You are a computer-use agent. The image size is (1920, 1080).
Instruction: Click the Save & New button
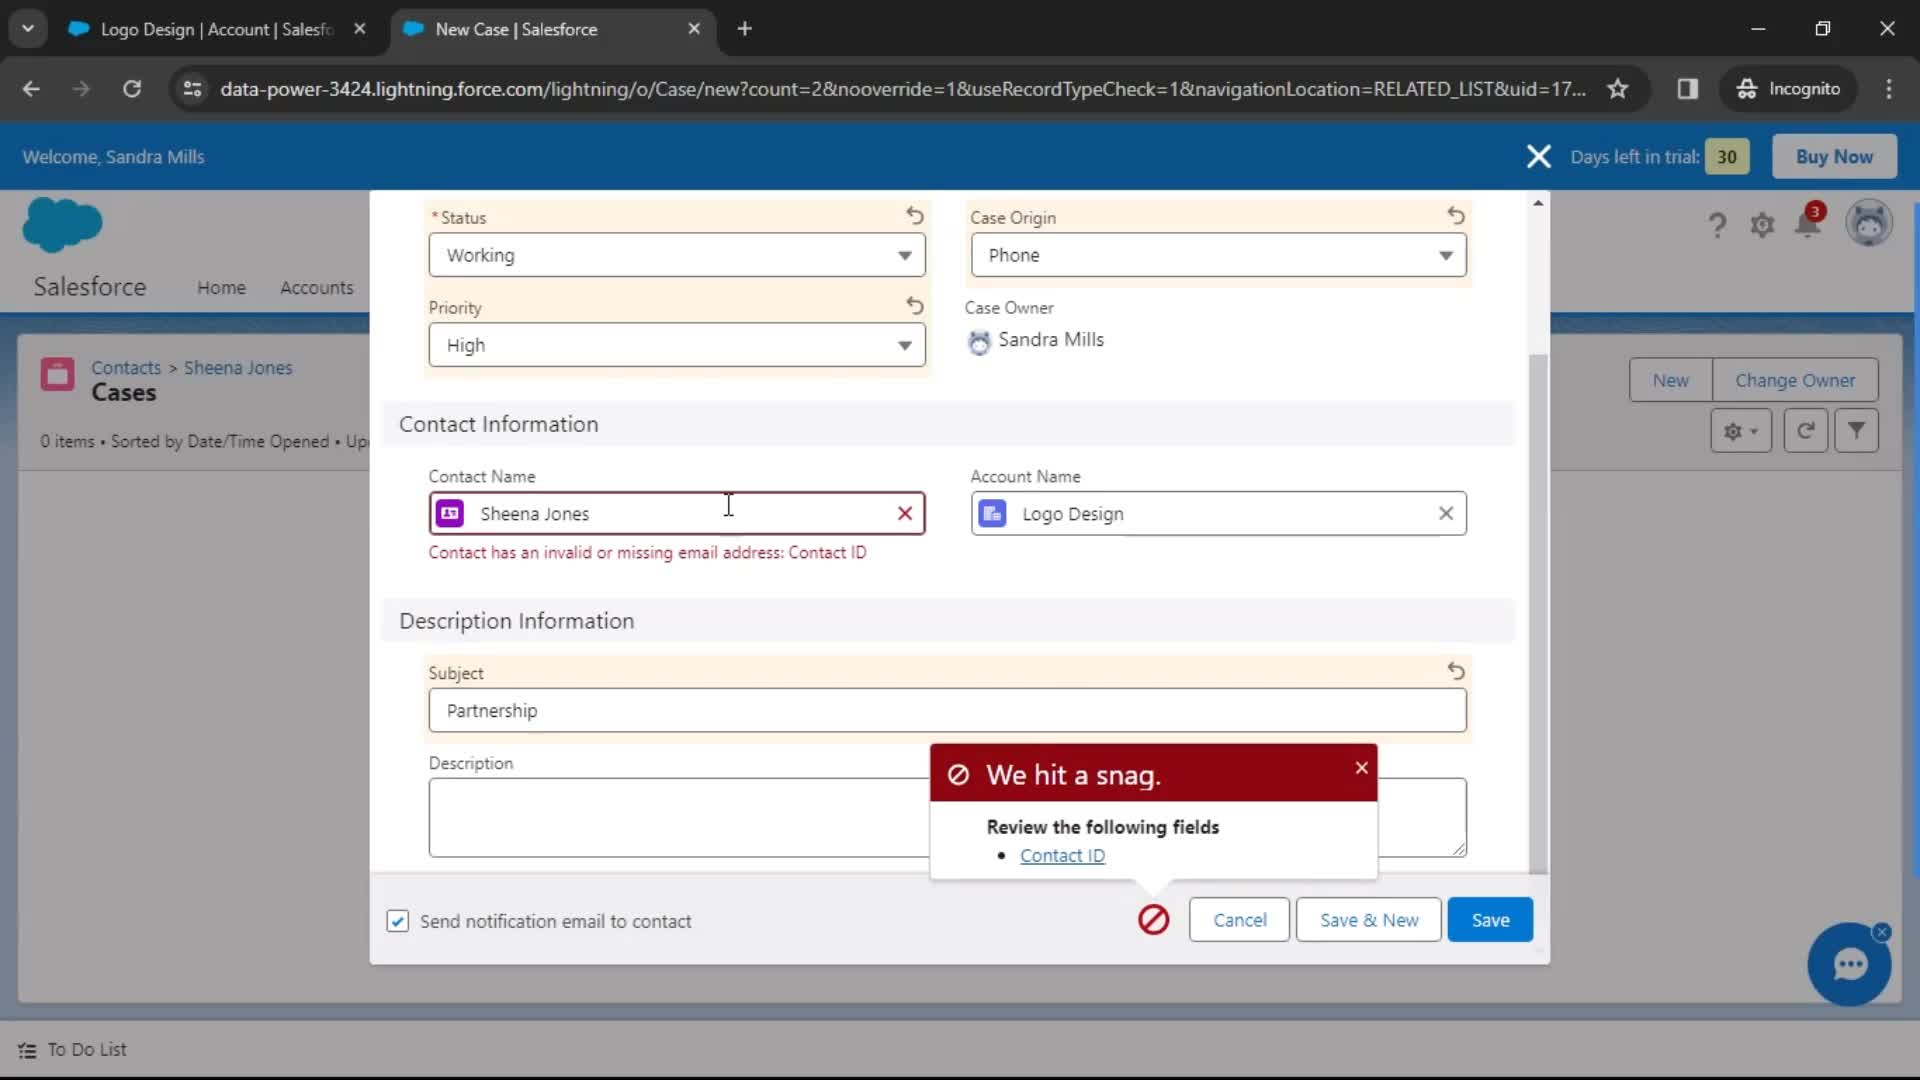(x=1368, y=920)
